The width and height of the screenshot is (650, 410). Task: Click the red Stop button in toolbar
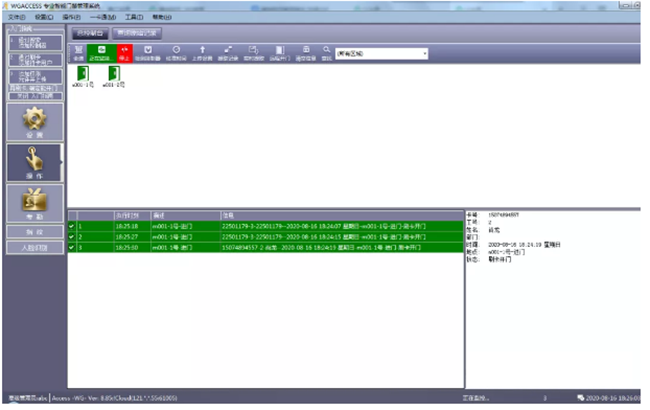pyautogui.click(x=124, y=52)
